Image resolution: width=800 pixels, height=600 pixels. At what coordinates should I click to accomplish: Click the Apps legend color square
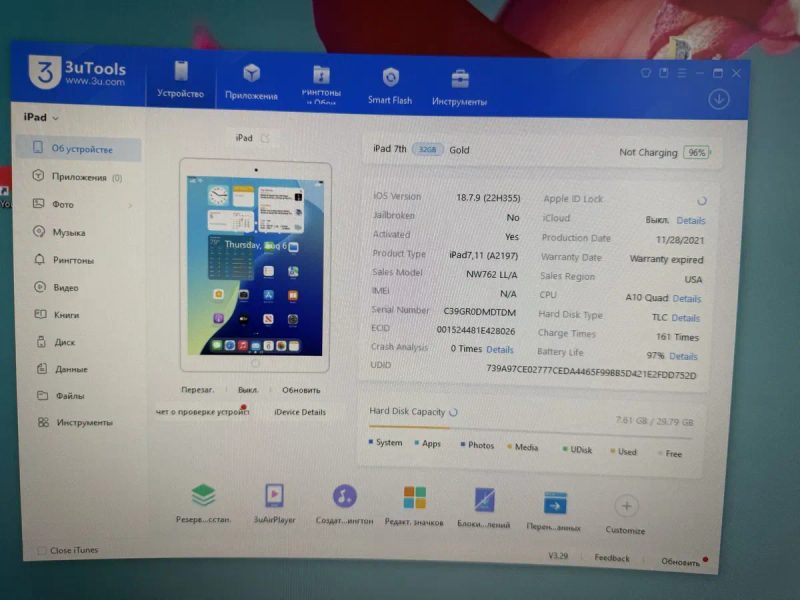click(417, 443)
